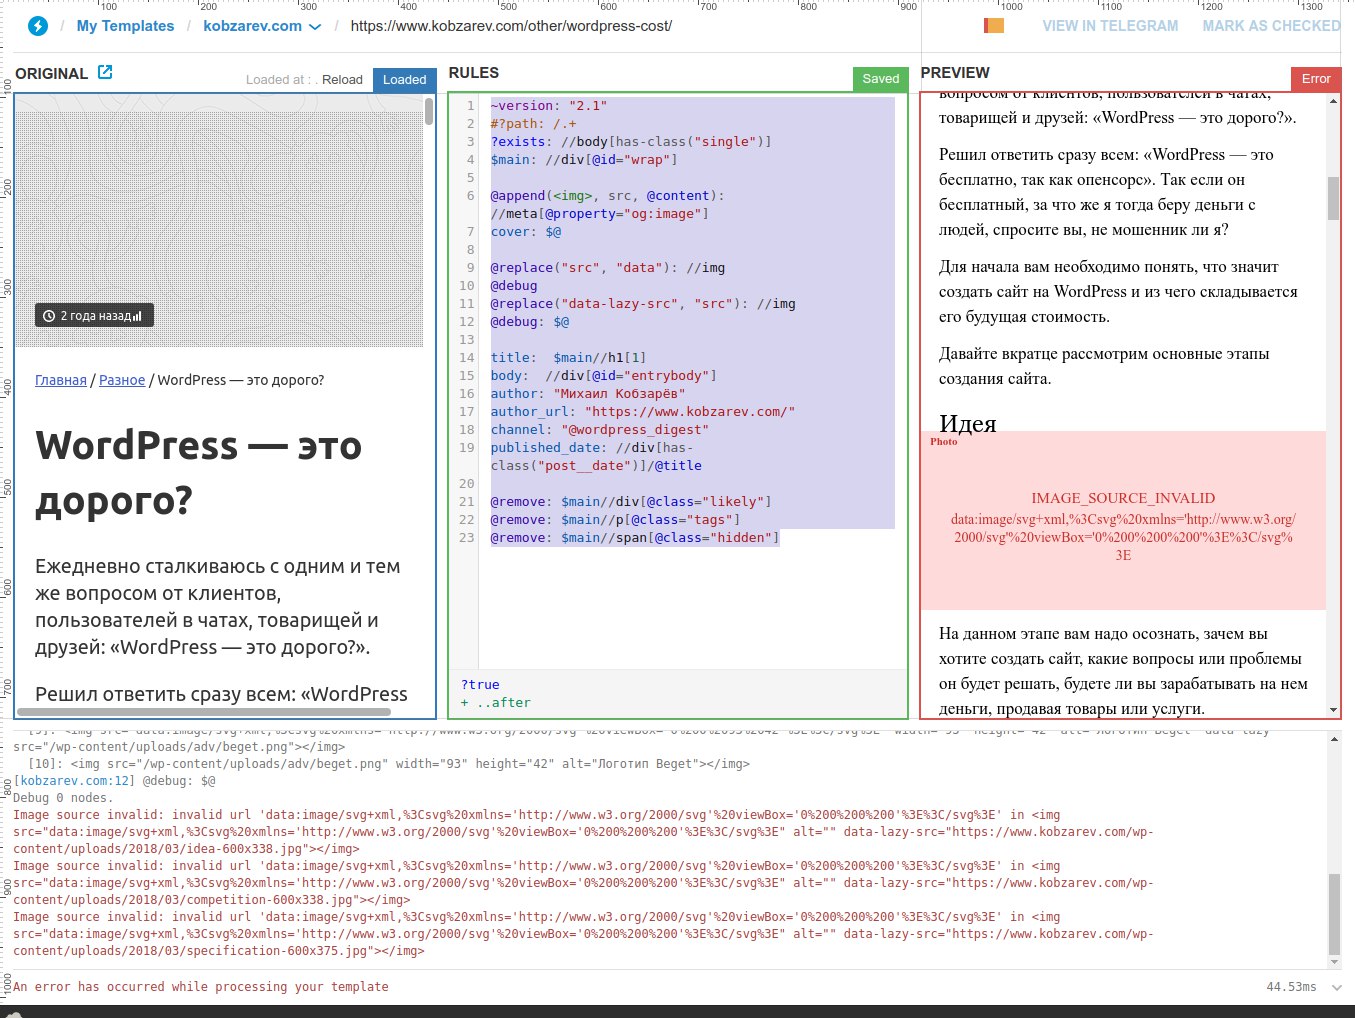Click the cover: $@ line
The height and width of the screenshot is (1018, 1355).
pyautogui.click(x=526, y=232)
